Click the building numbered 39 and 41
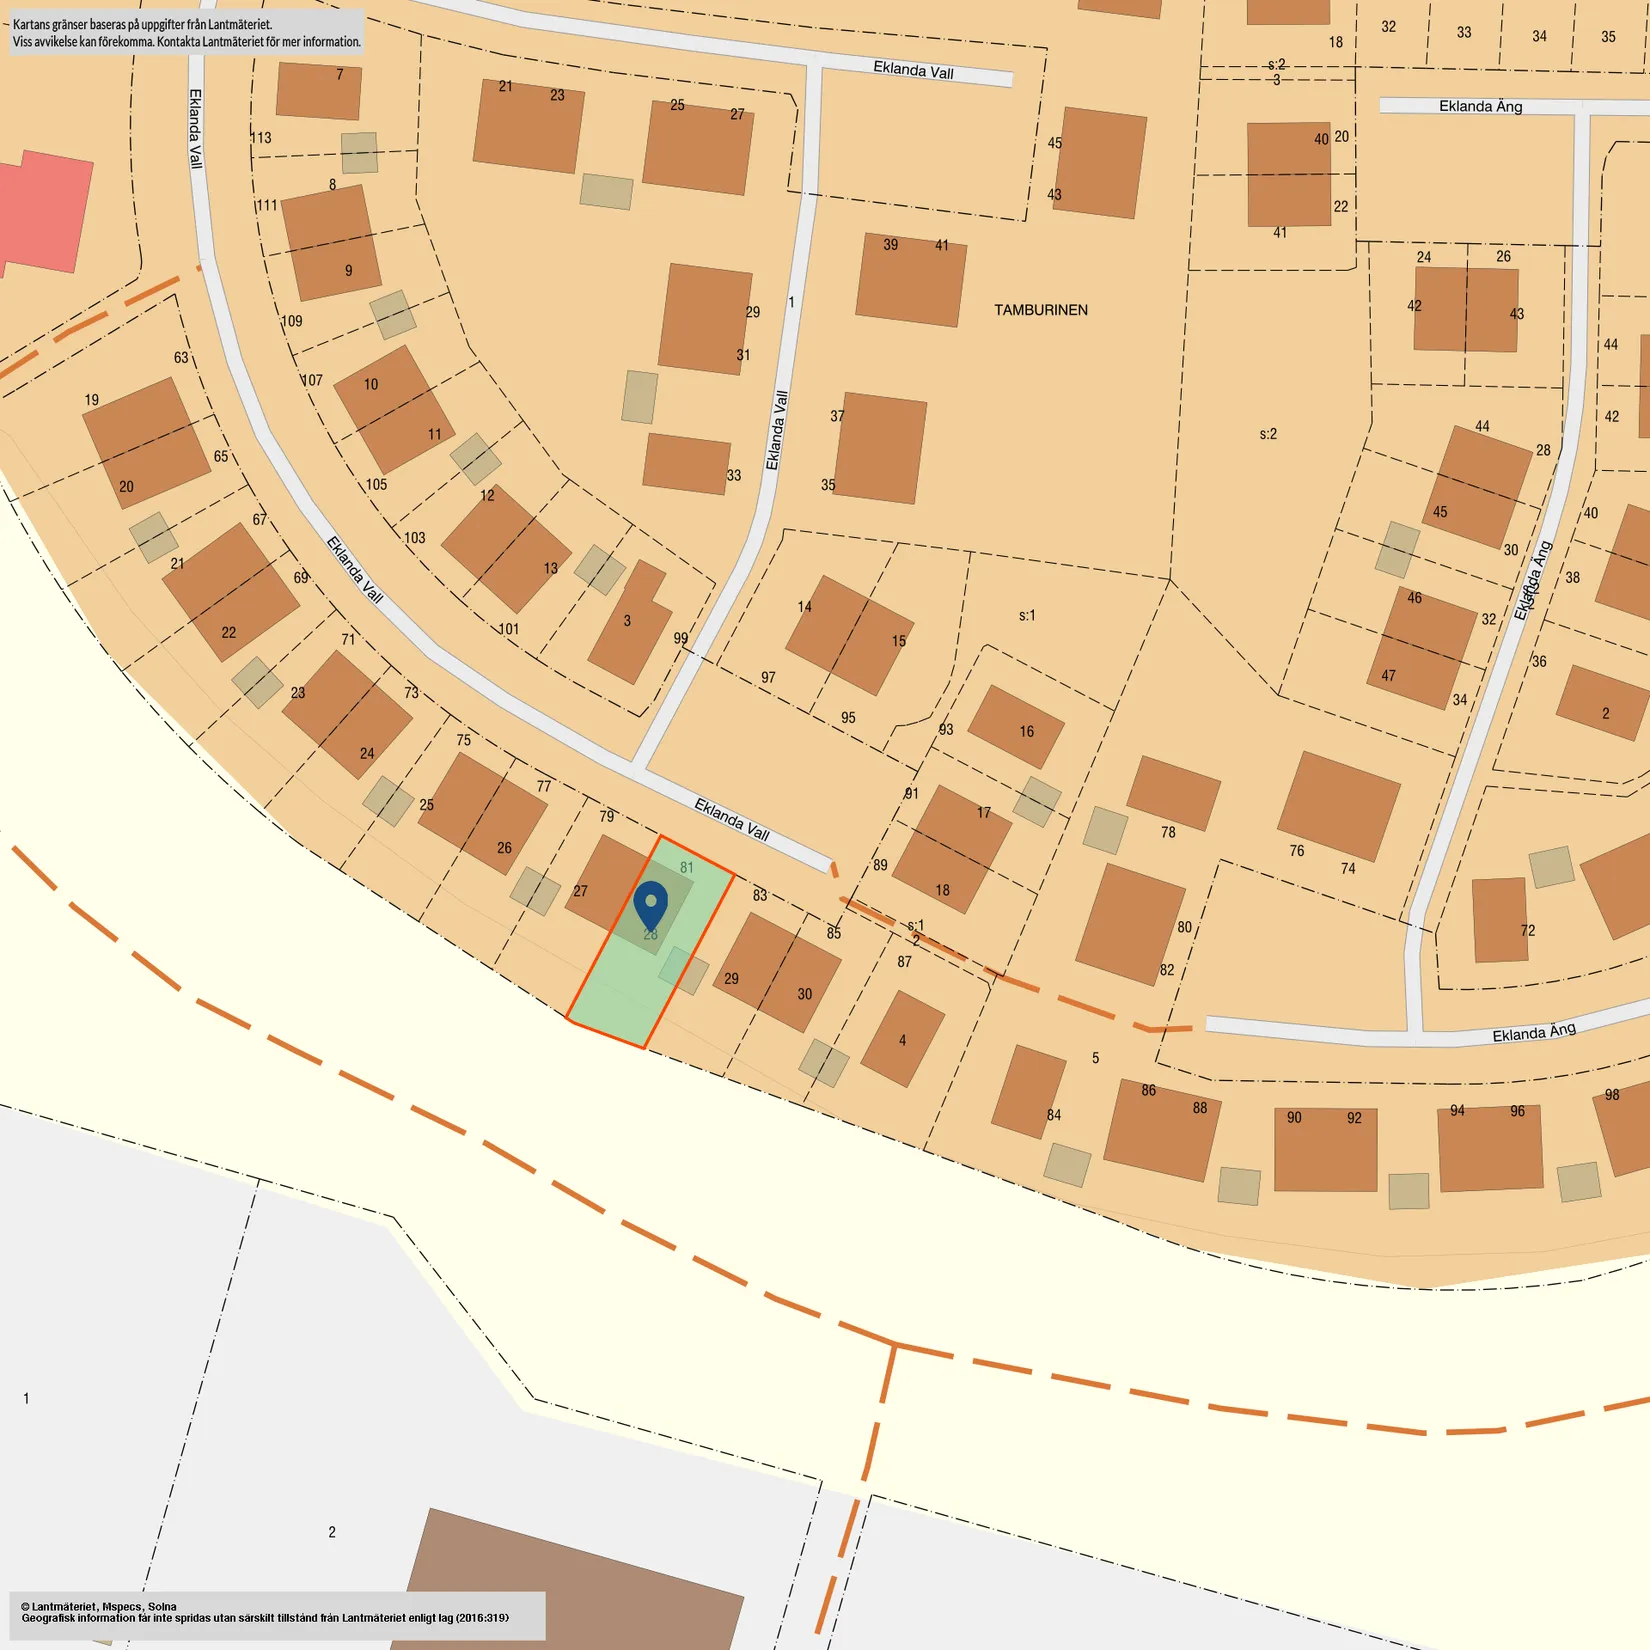1650x1650 pixels. point(911,280)
